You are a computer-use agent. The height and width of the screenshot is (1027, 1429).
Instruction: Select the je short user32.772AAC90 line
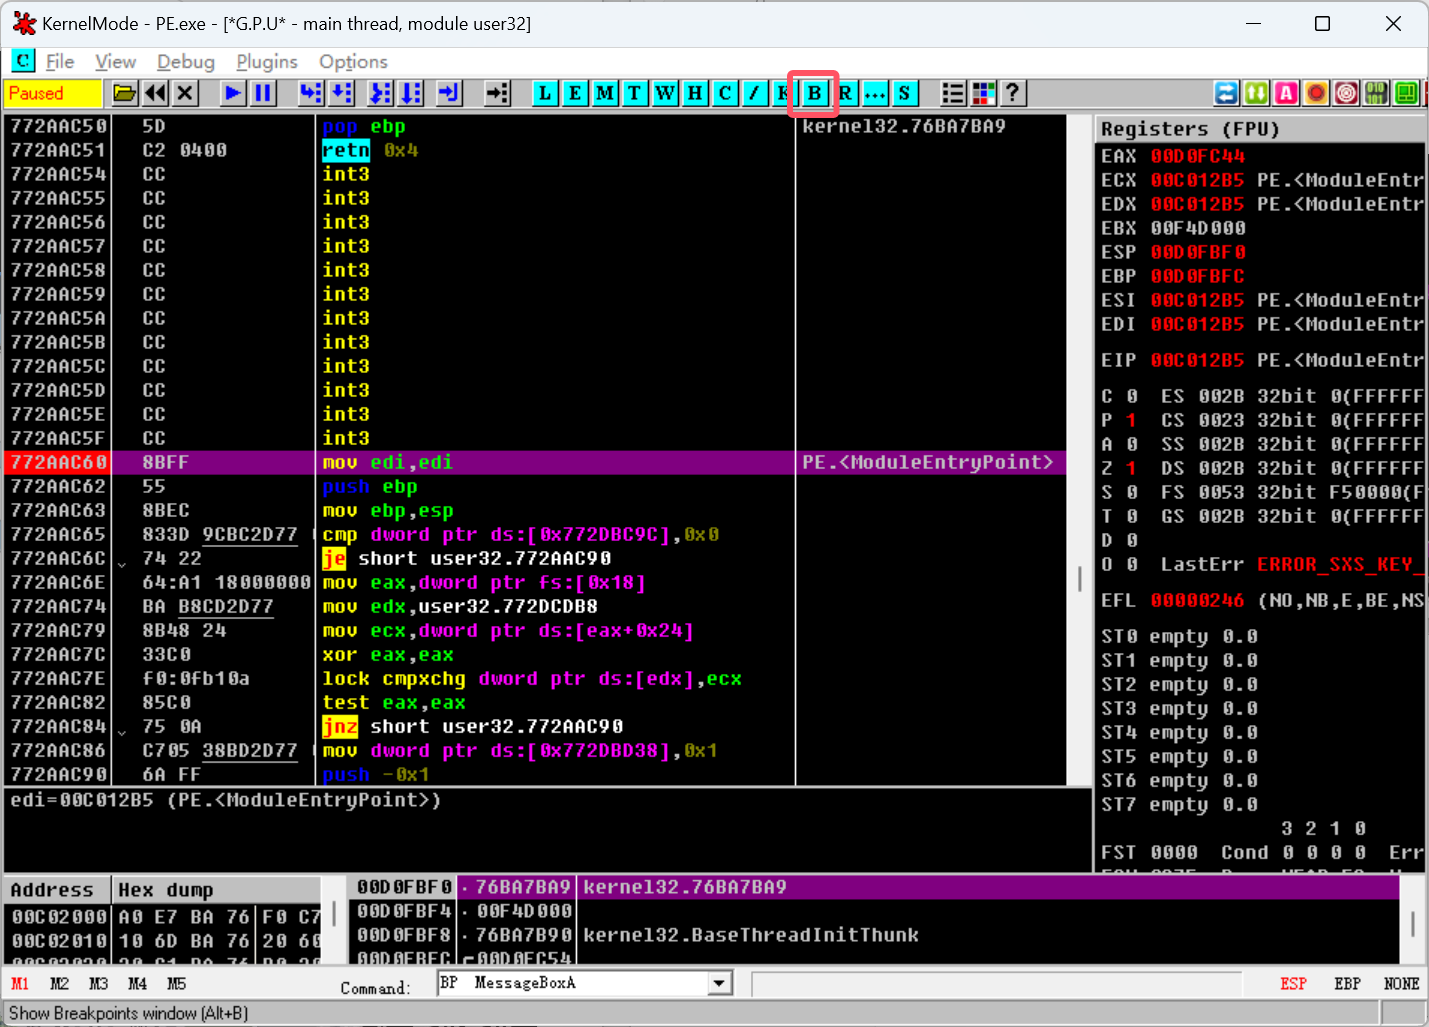point(535,558)
